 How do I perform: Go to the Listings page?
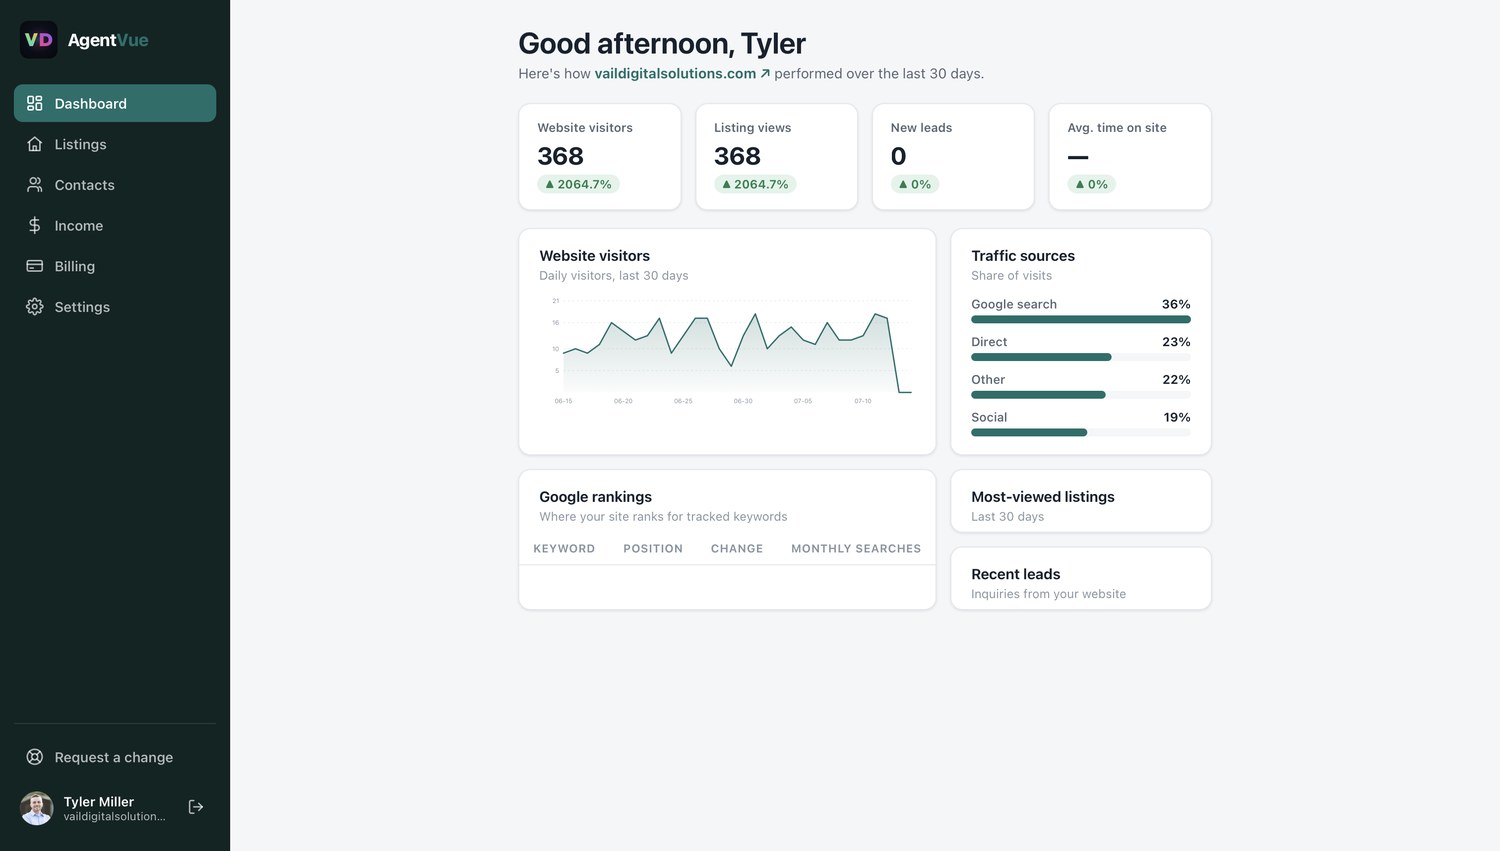[x=115, y=144]
